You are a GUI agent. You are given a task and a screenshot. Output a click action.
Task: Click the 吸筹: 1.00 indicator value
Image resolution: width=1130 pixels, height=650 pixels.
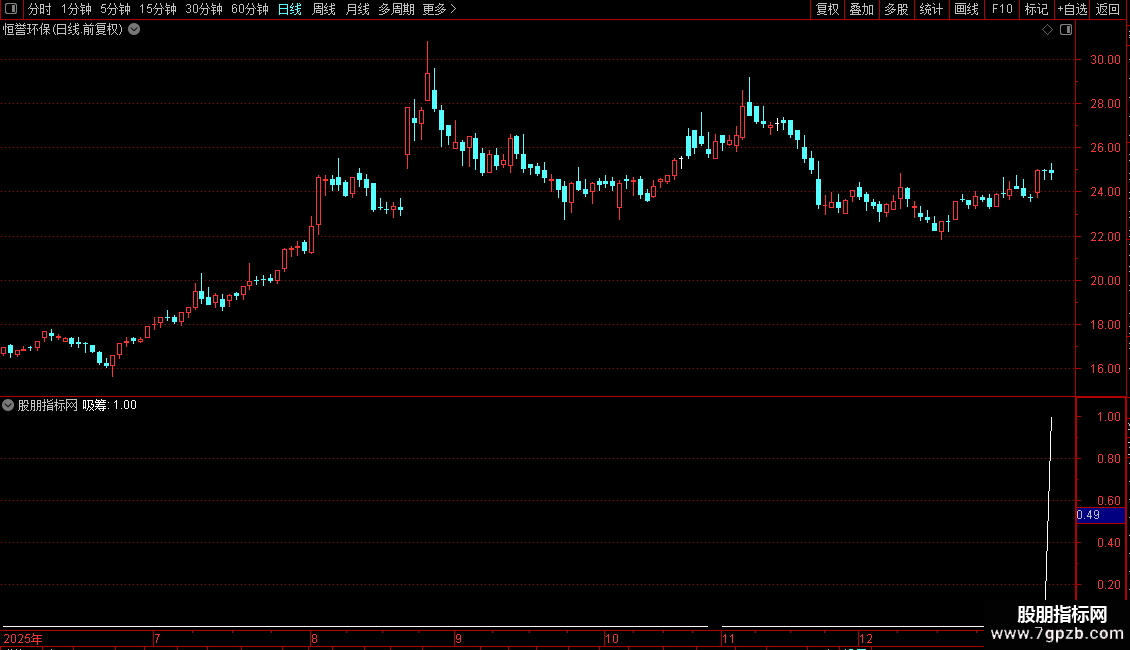(x=110, y=405)
